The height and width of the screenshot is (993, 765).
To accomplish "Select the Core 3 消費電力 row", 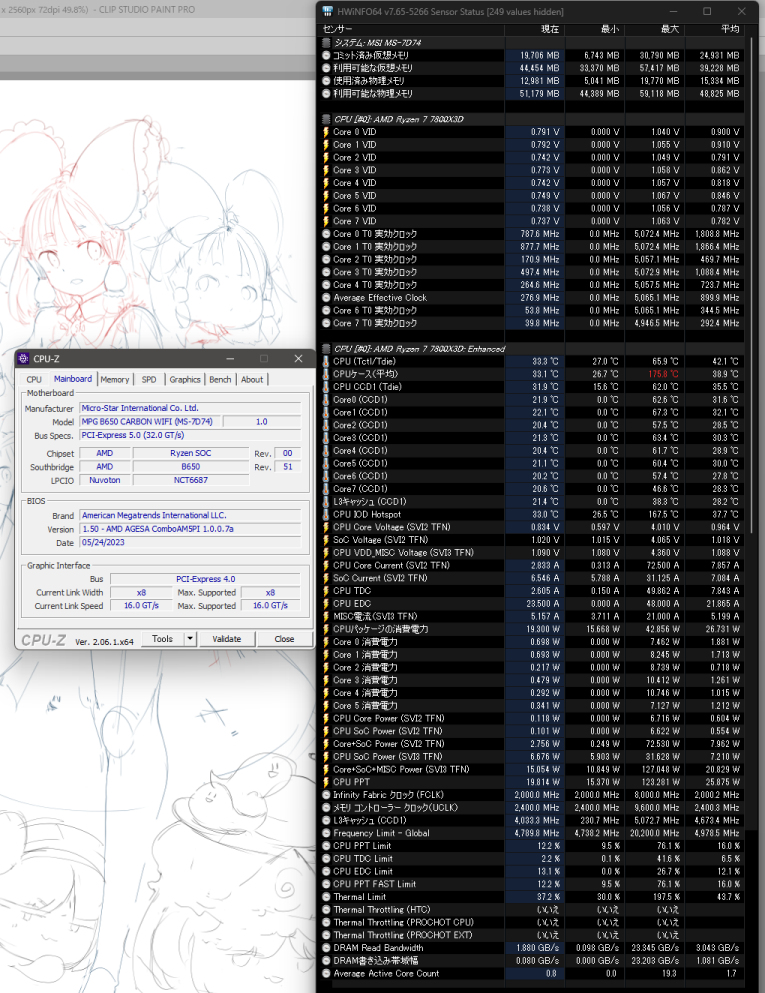I will [532, 680].
